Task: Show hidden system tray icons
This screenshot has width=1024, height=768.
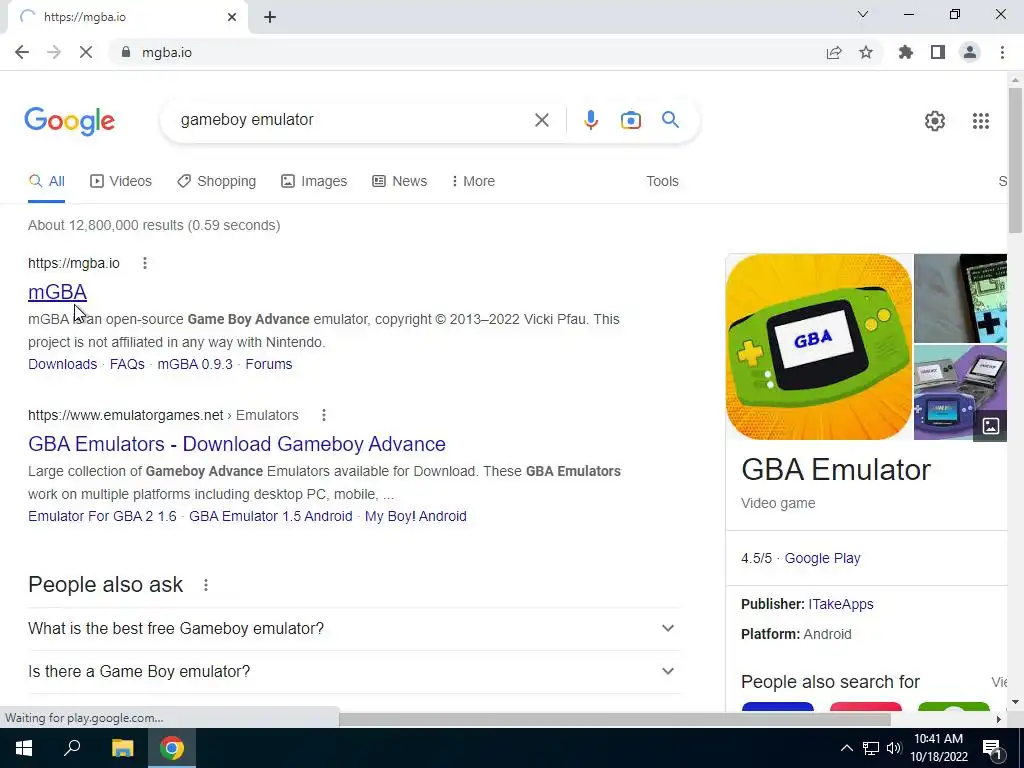Action: [846, 748]
